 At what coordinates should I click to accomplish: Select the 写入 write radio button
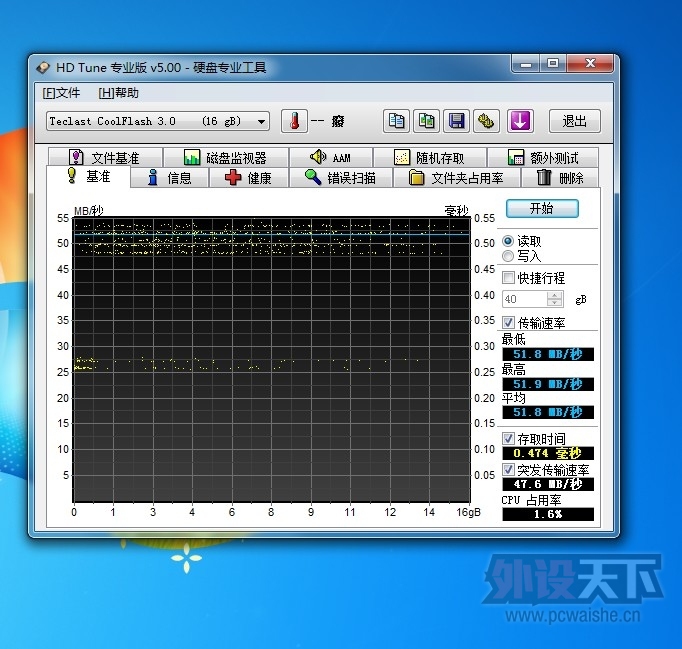[x=508, y=256]
